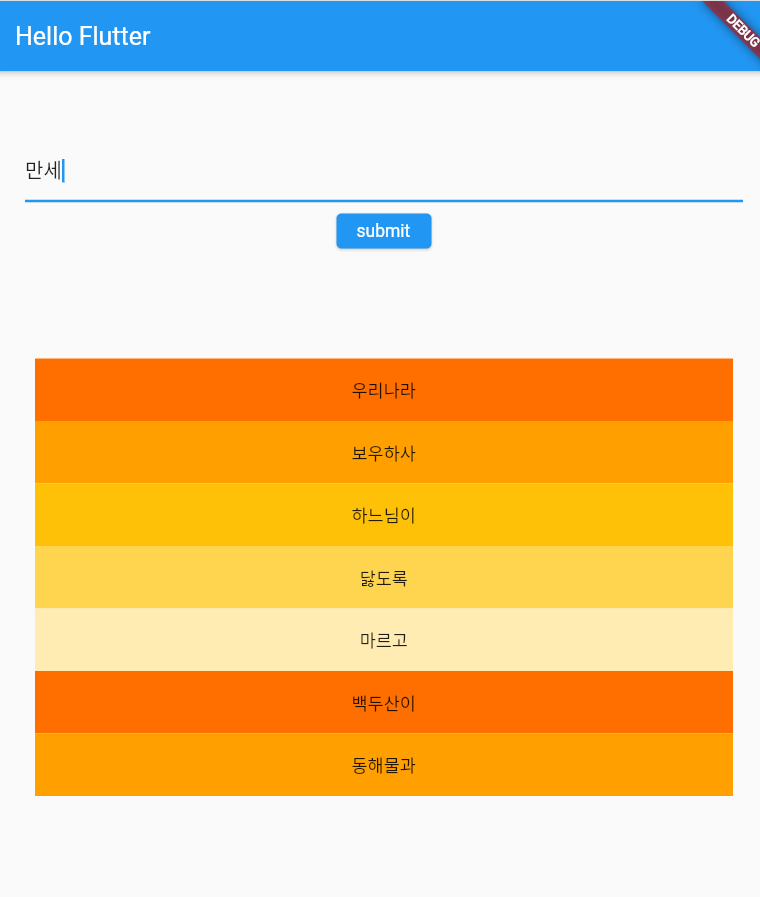Tap the underline below the text field
This screenshot has width=760, height=897.
[383, 200]
